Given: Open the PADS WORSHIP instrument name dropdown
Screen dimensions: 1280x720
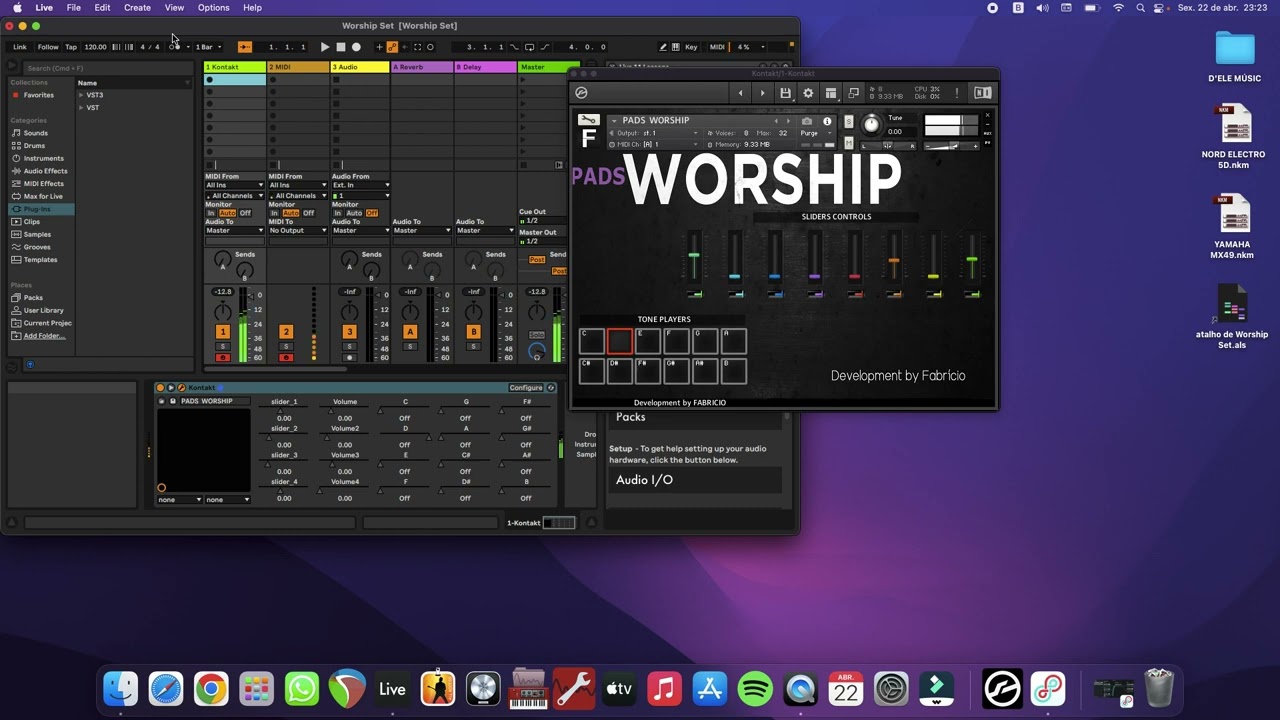Looking at the screenshot, I should click(615, 121).
